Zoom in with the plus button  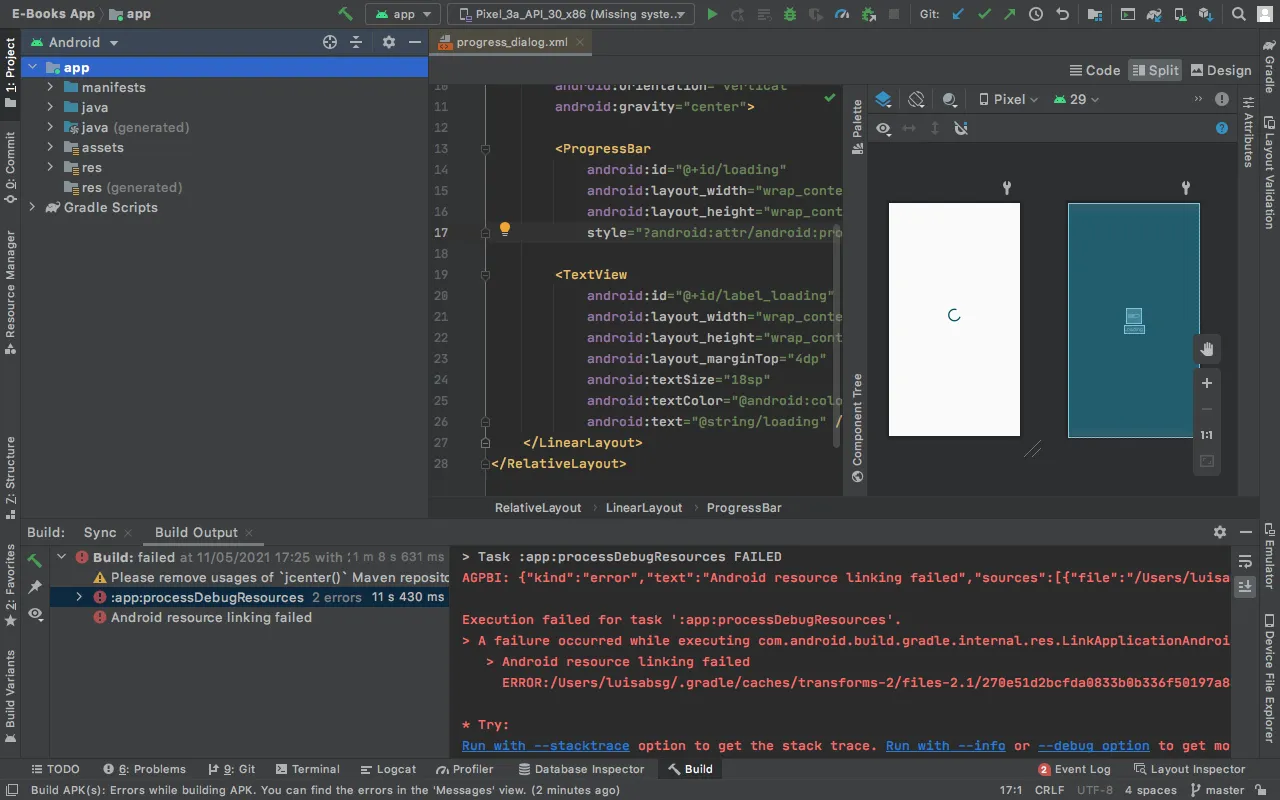click(x=1207, y=383)
